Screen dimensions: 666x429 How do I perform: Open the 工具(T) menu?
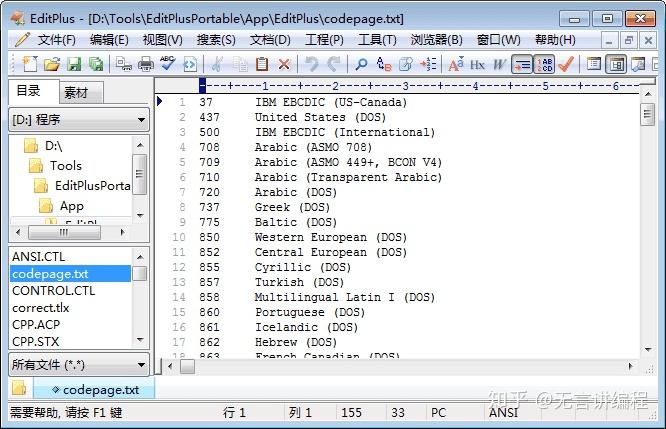[x=377, y=40]
